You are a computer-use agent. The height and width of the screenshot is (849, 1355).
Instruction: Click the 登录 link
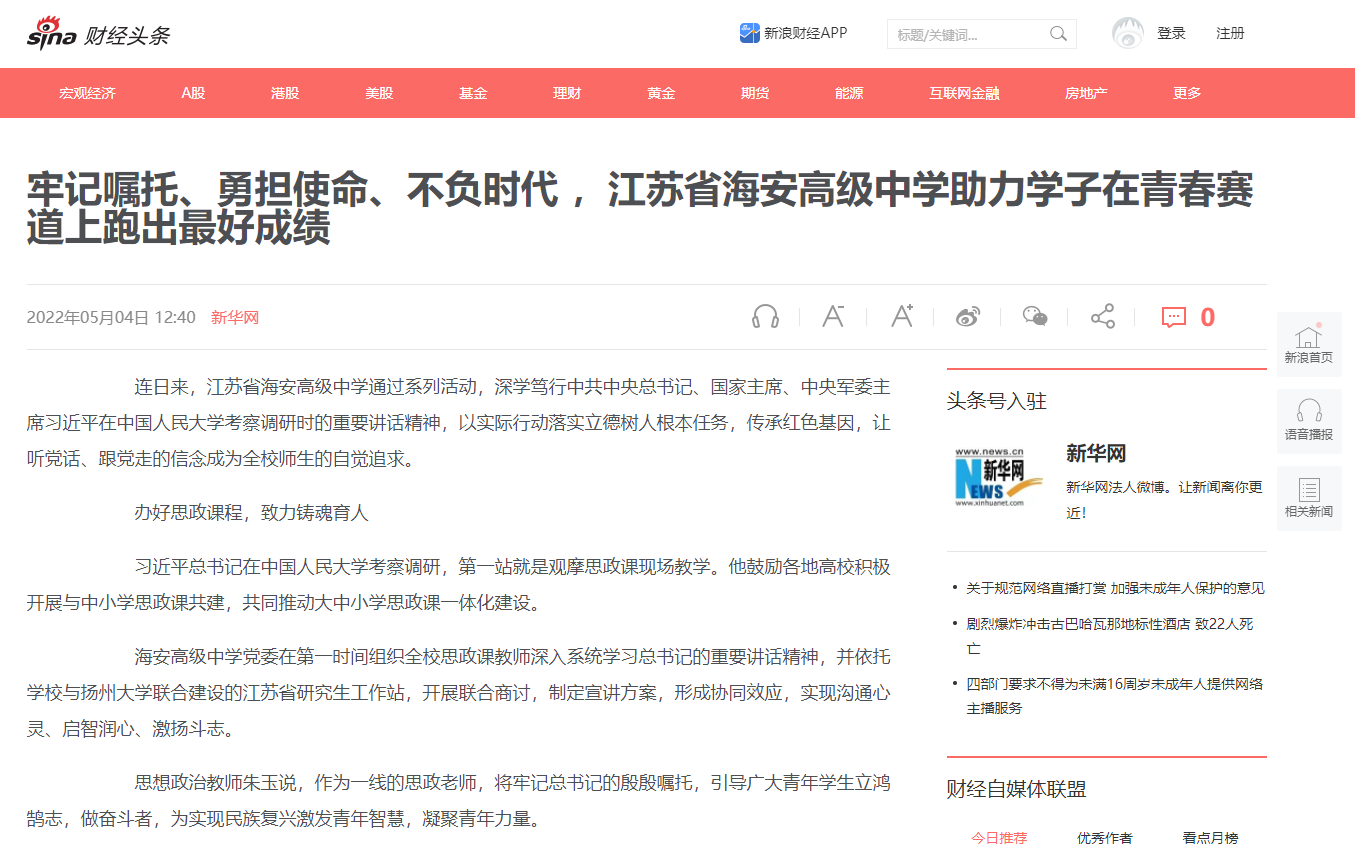tap(1171, 33)
